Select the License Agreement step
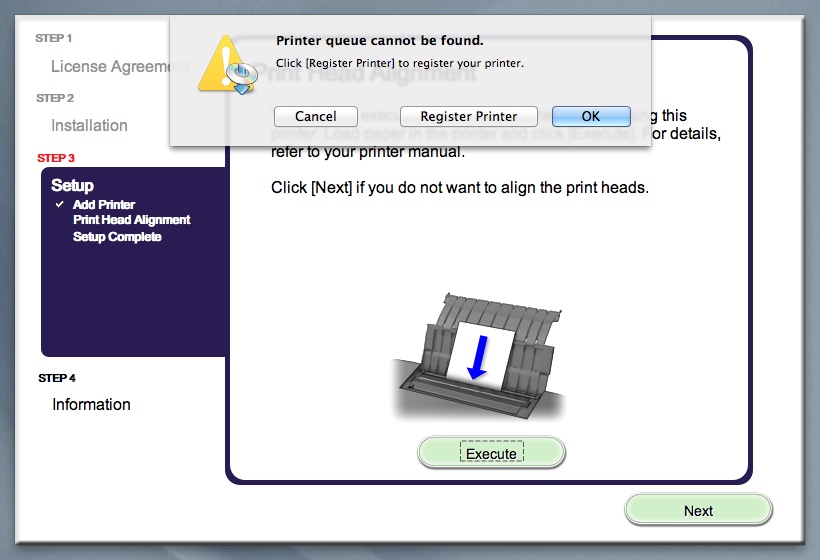 110,67
